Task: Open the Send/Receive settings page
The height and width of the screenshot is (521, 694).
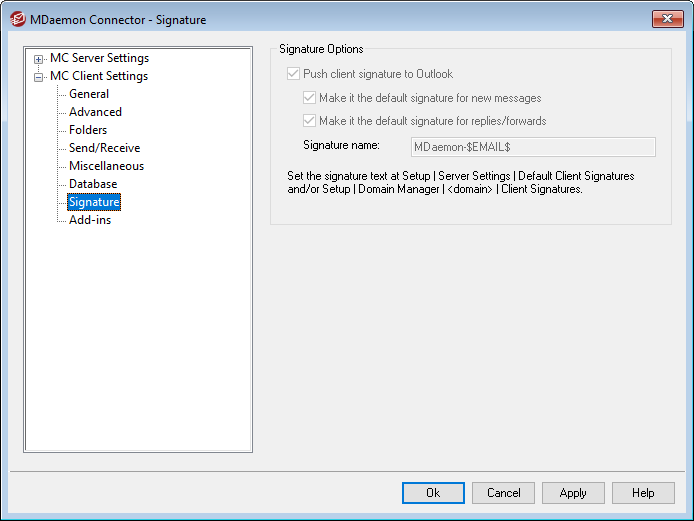Action: point(104,148)
